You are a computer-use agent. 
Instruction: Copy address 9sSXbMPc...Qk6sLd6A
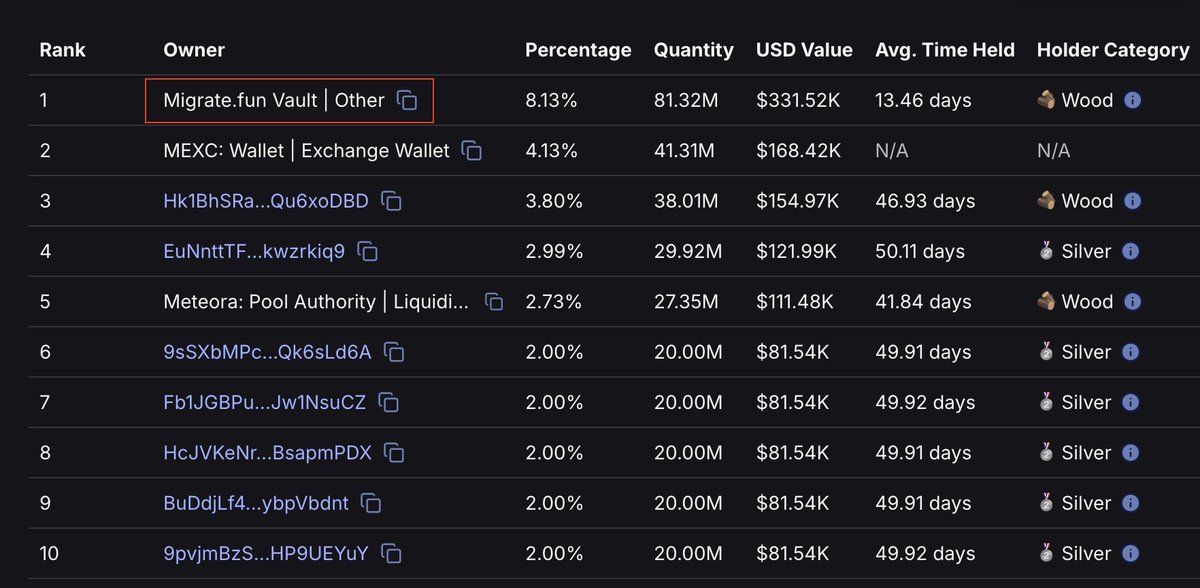pyautogui.click(x=394, y=352)
